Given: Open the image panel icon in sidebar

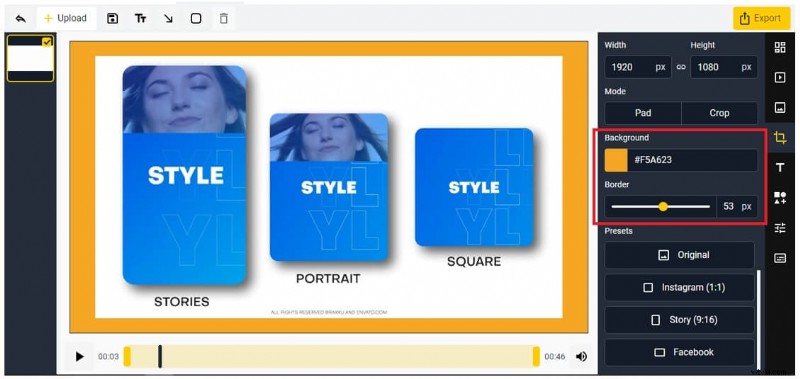Looking at the screenshot, I should tap(780, 108).
